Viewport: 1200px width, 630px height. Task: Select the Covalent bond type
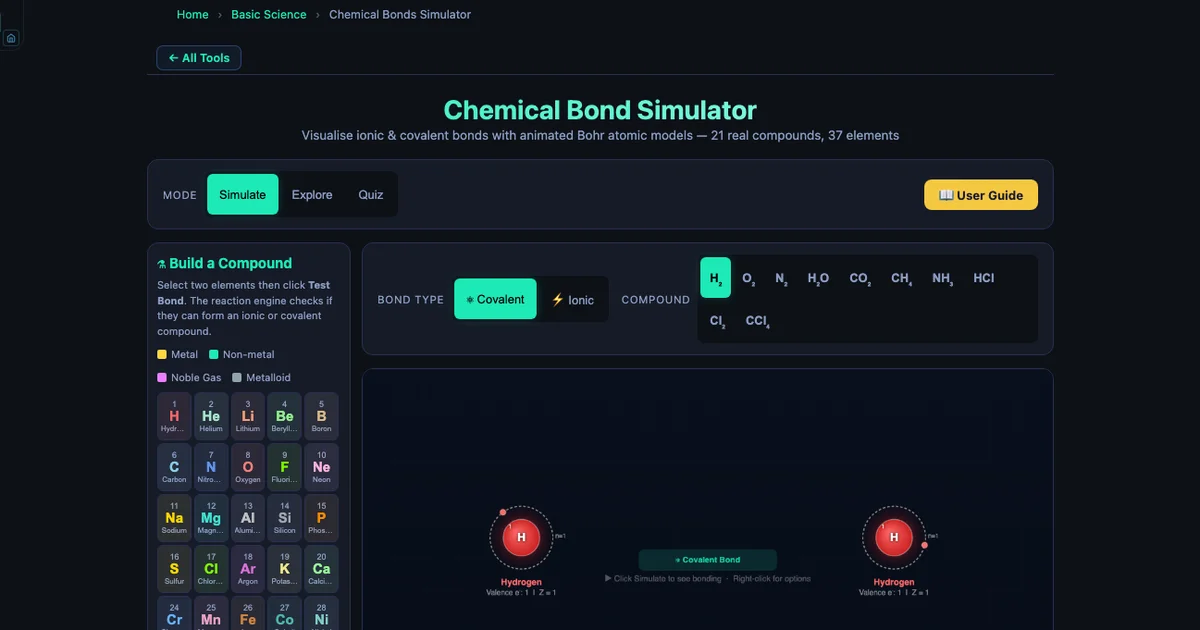(495, 299)
